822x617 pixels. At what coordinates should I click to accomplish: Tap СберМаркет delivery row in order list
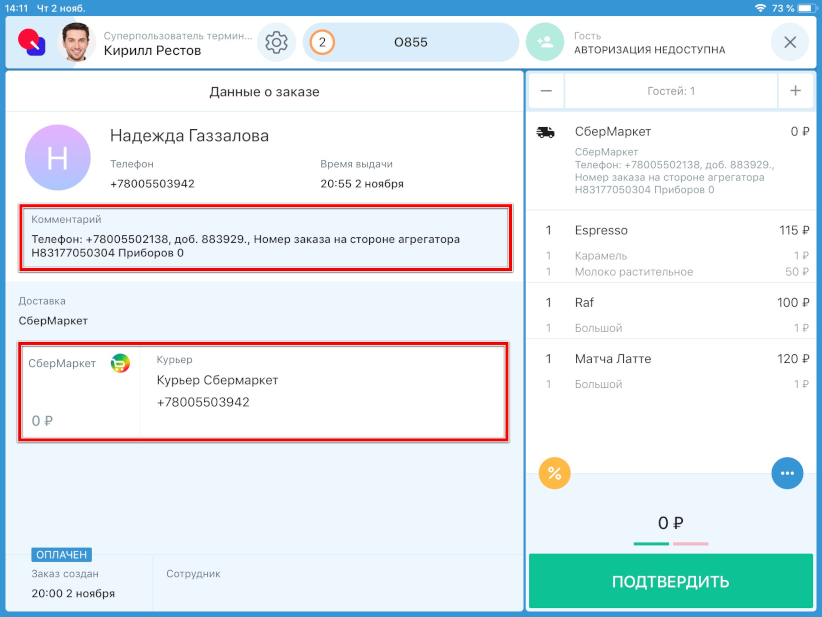tap(670, 160)
